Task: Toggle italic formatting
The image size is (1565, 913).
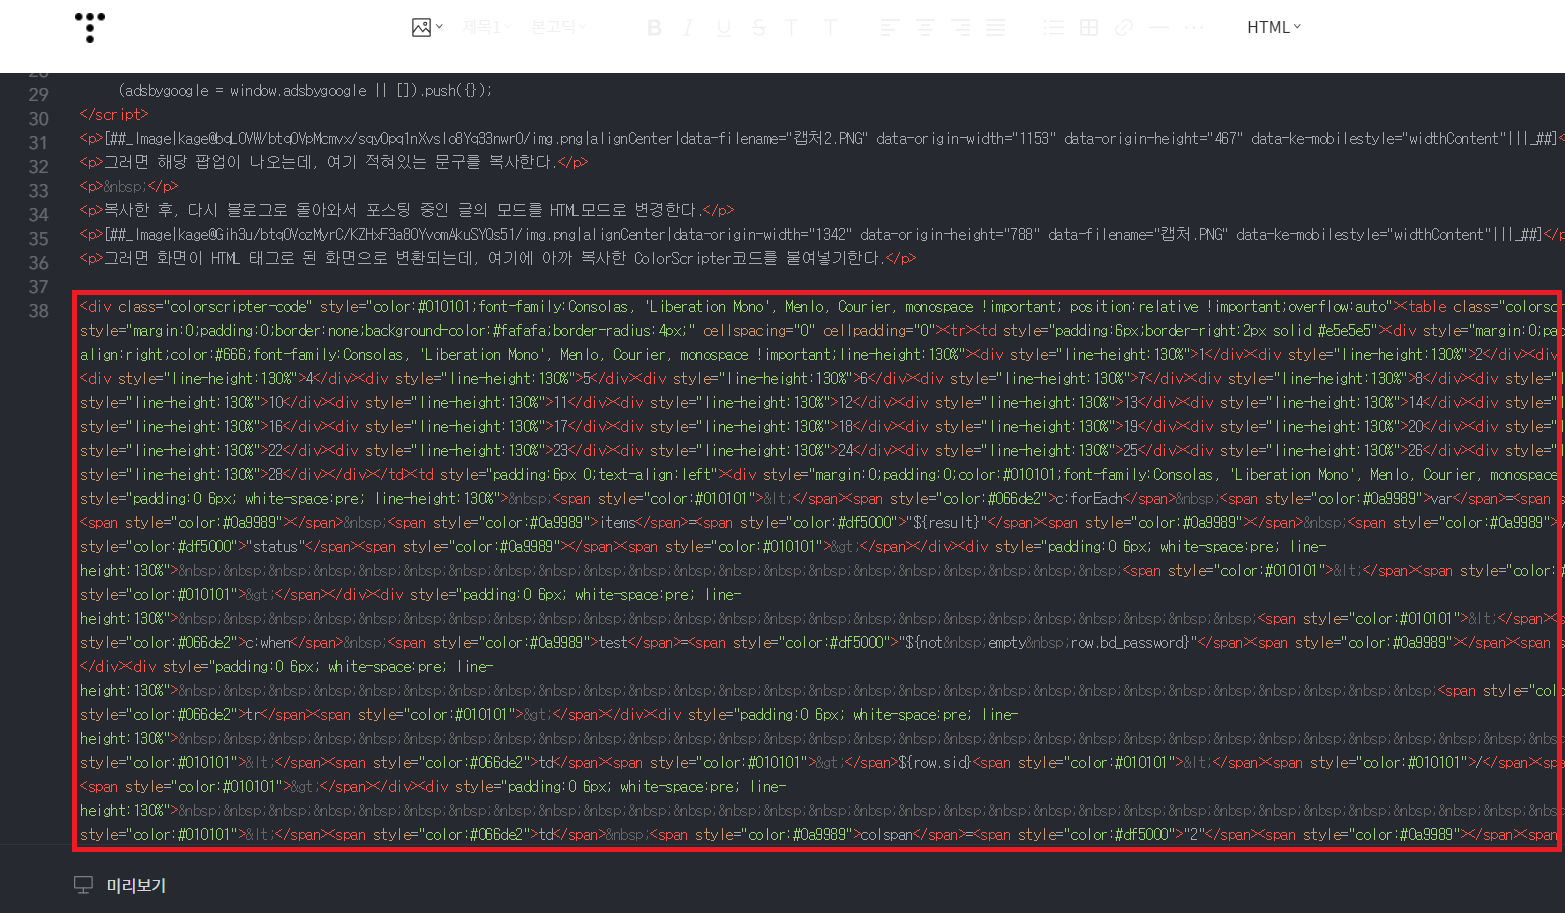Action: click(x=688, y=28)
